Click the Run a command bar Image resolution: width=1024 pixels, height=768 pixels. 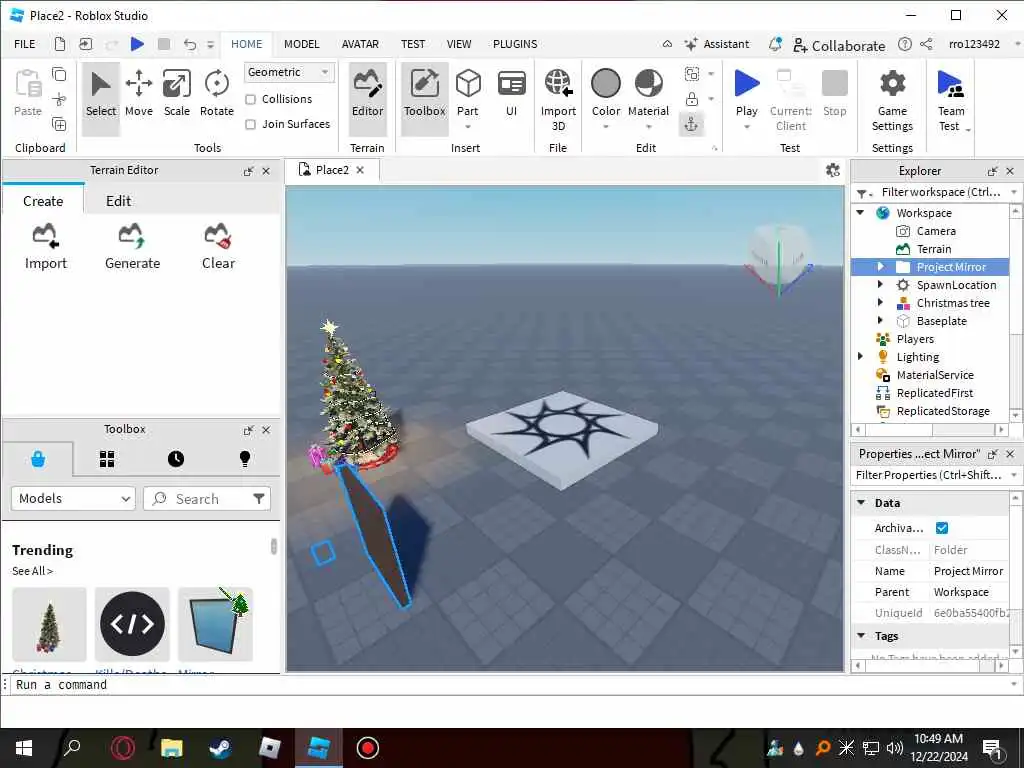pyautogui.click(x=509, y=684)
